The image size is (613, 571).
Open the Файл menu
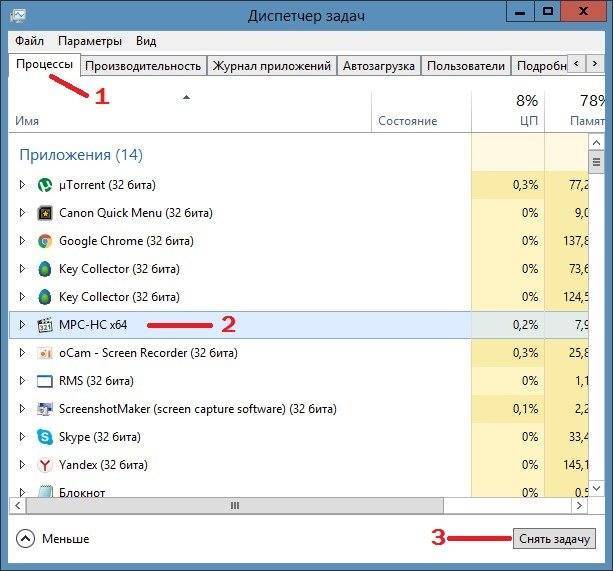point(29,41)
